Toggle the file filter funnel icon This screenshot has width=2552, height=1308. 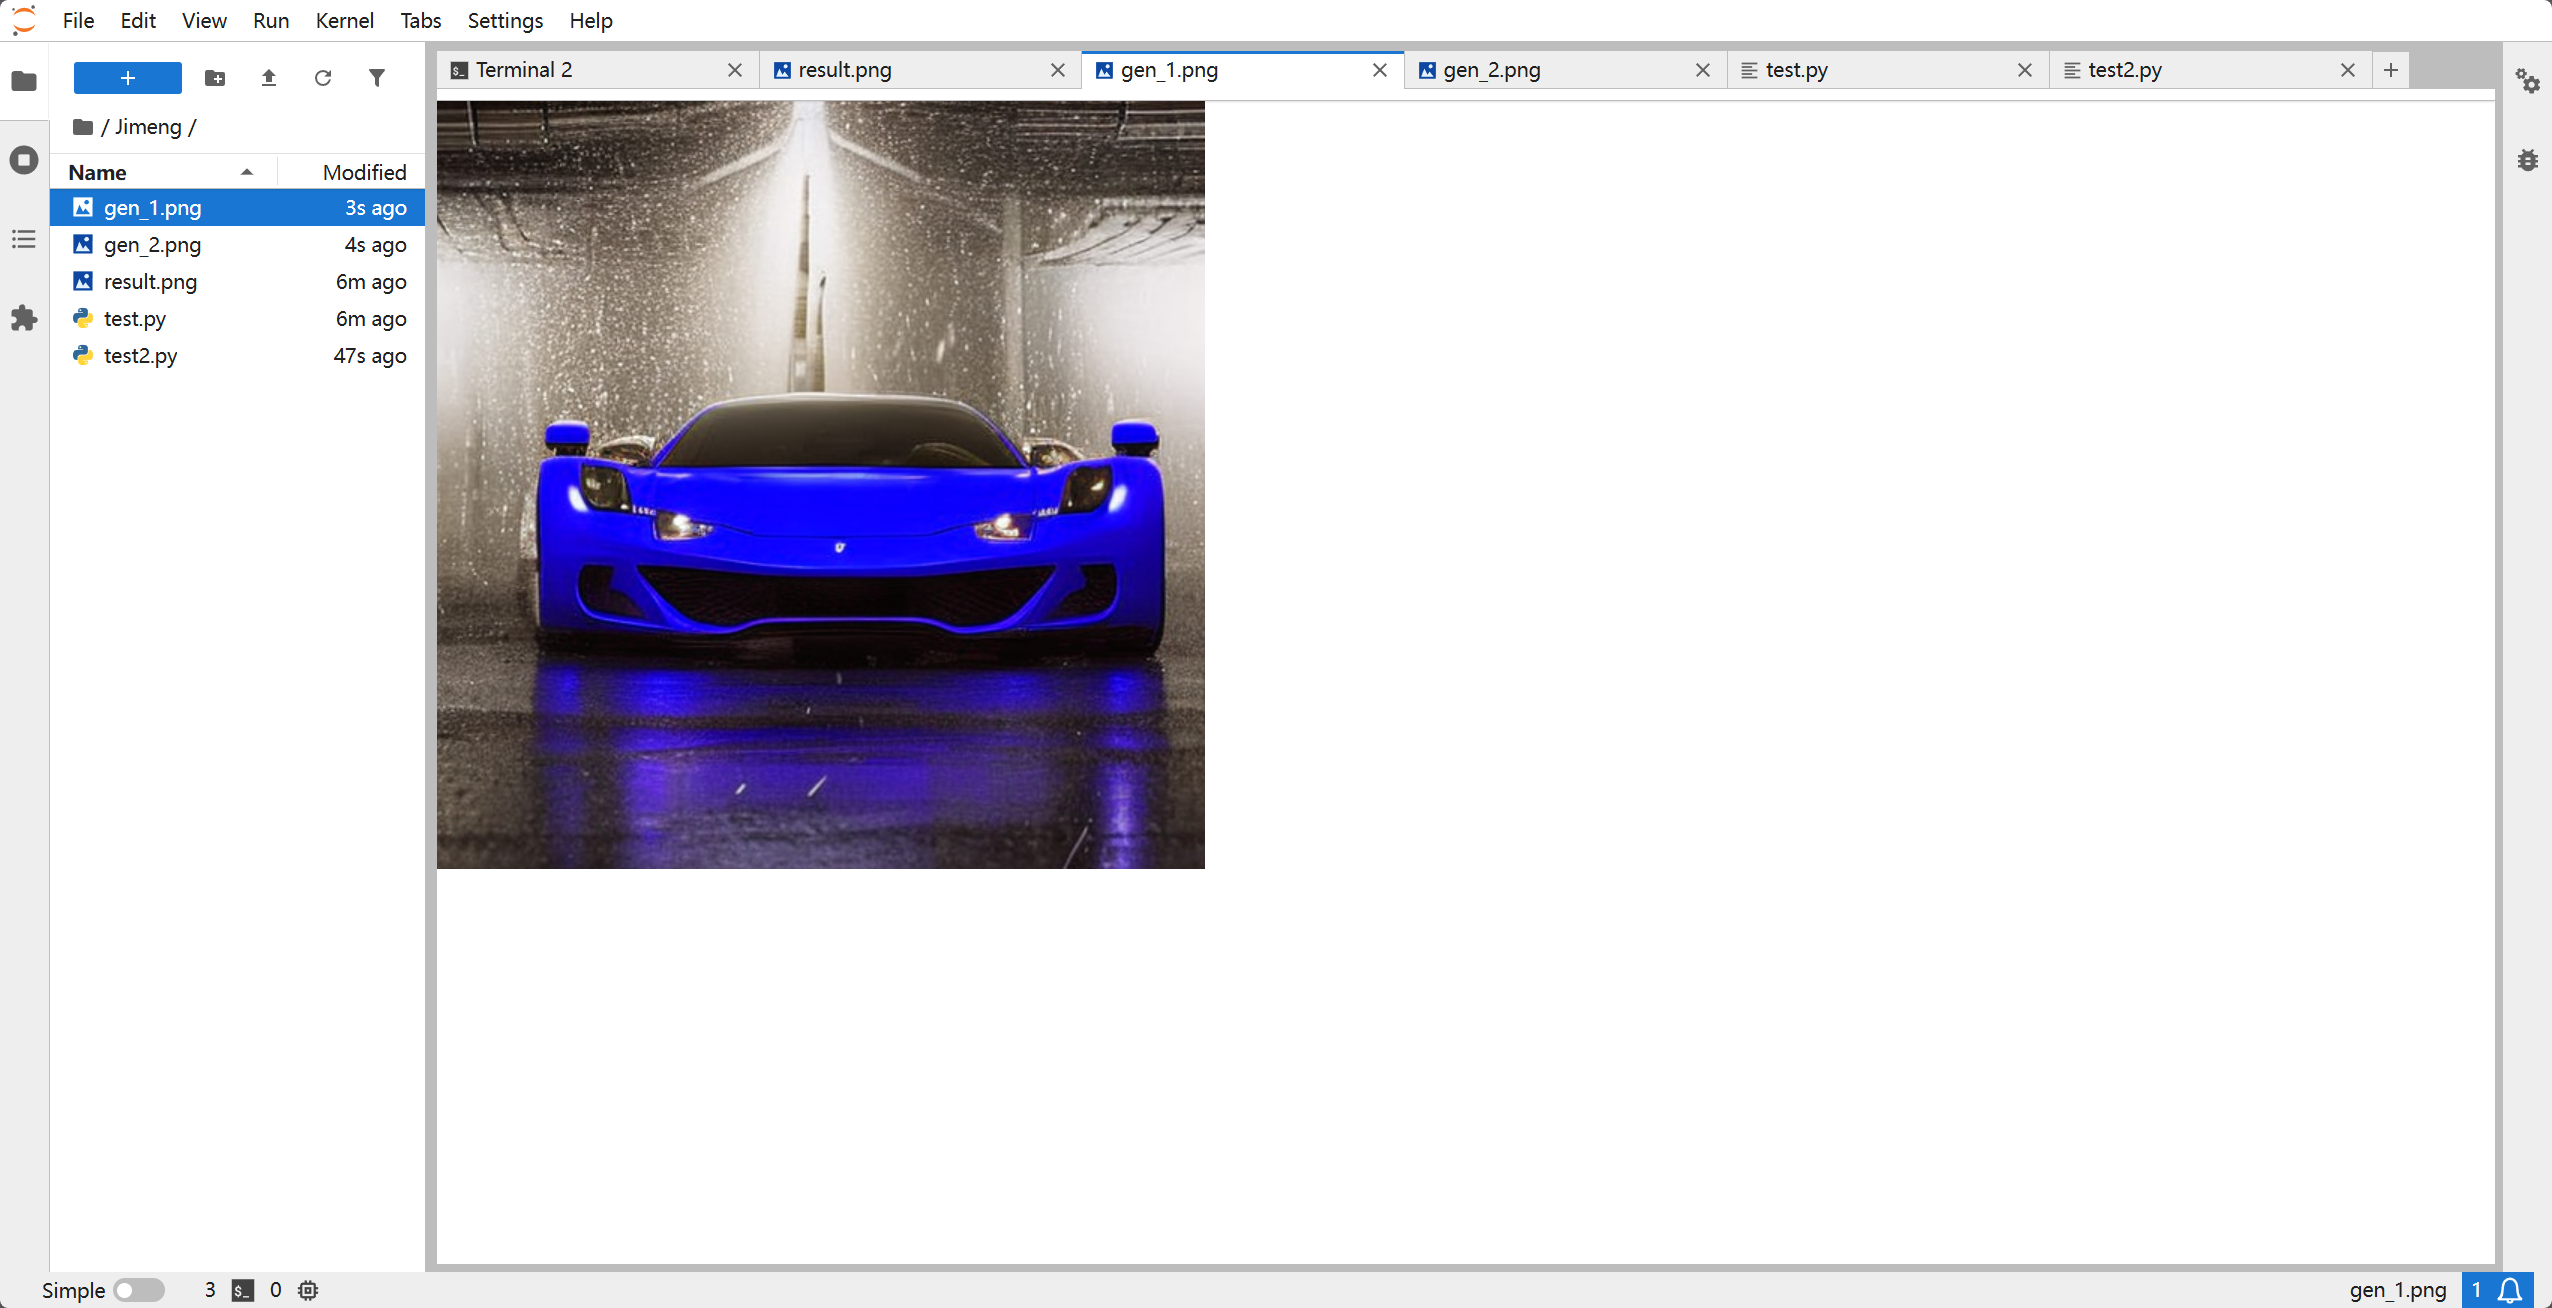tap(377, 78)
